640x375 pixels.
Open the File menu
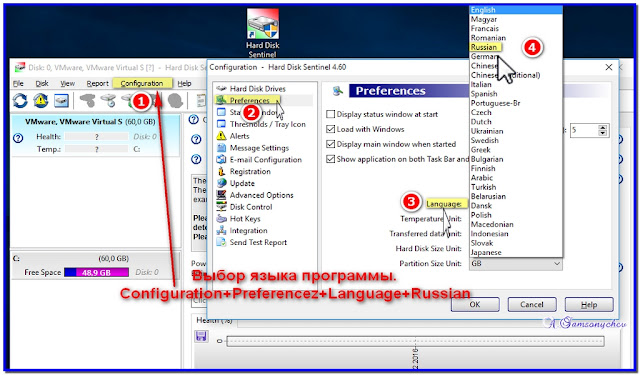[x=18, y=83]
